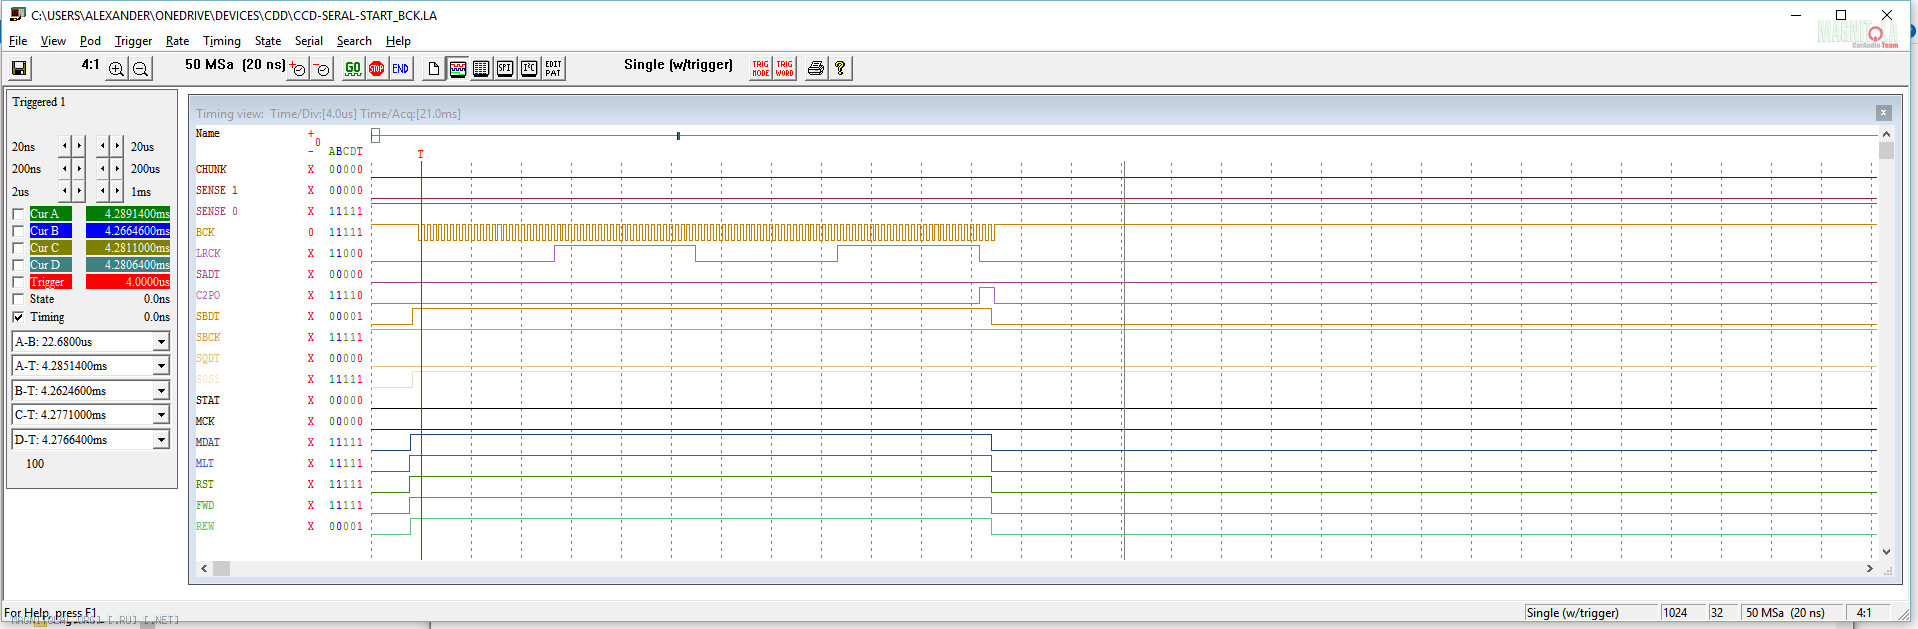Start acquisition with the GO icon

[x=353, y=68]
